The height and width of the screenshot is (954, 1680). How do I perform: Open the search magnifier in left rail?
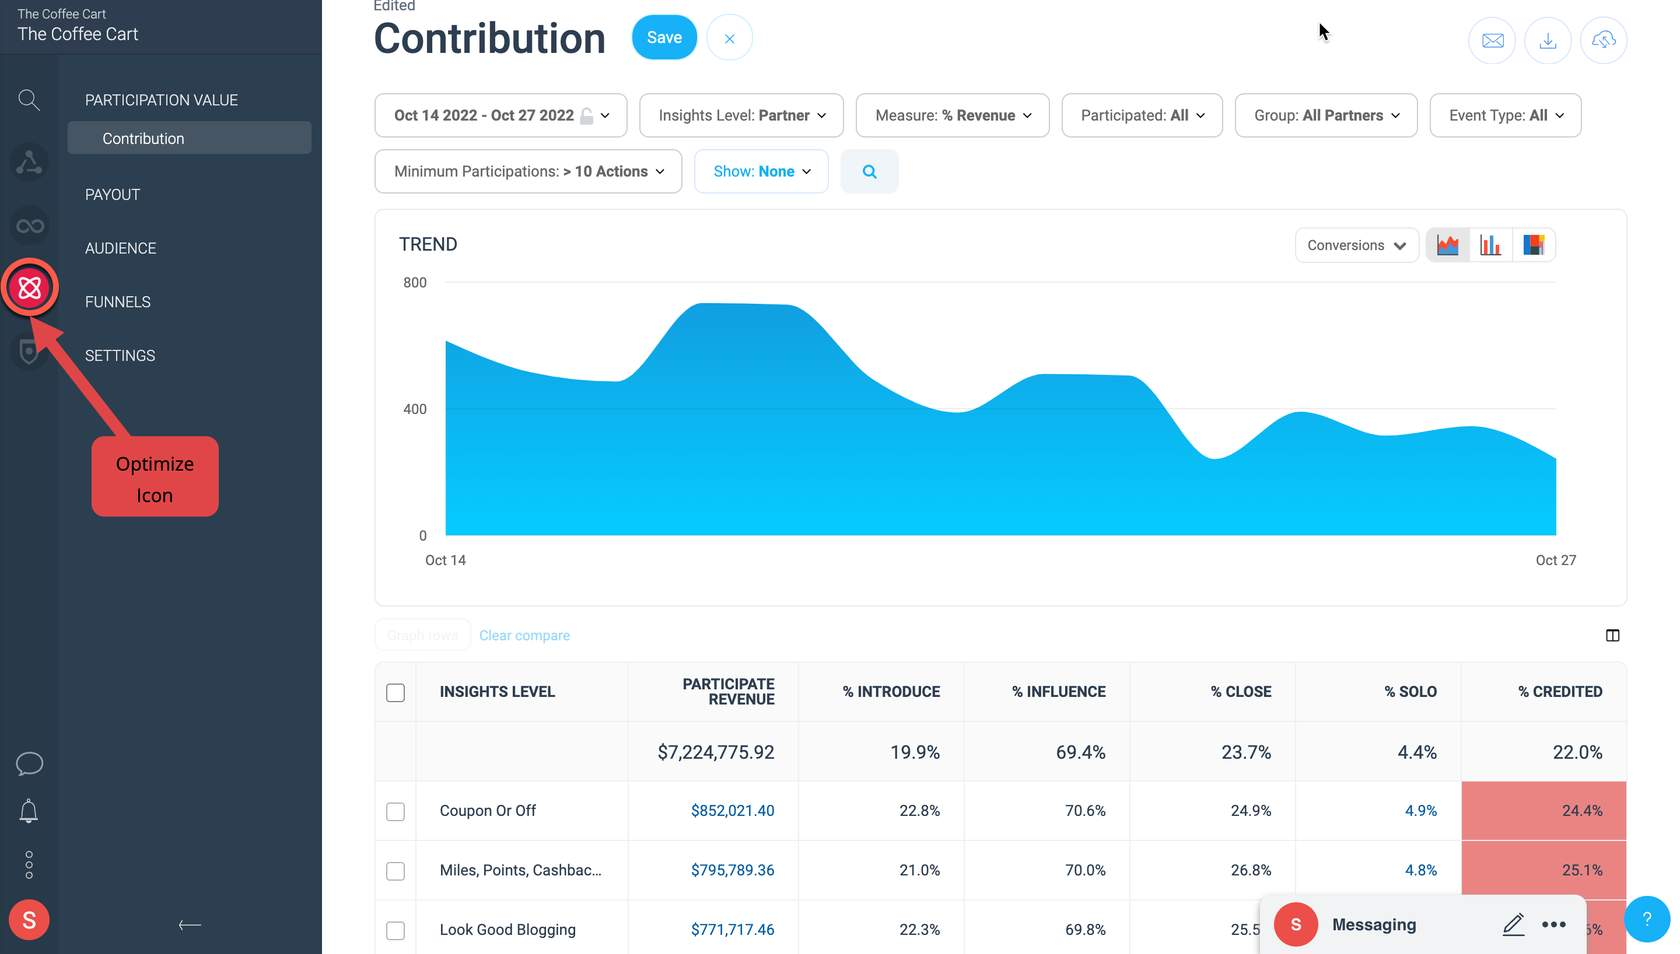(x=29, y=99)
